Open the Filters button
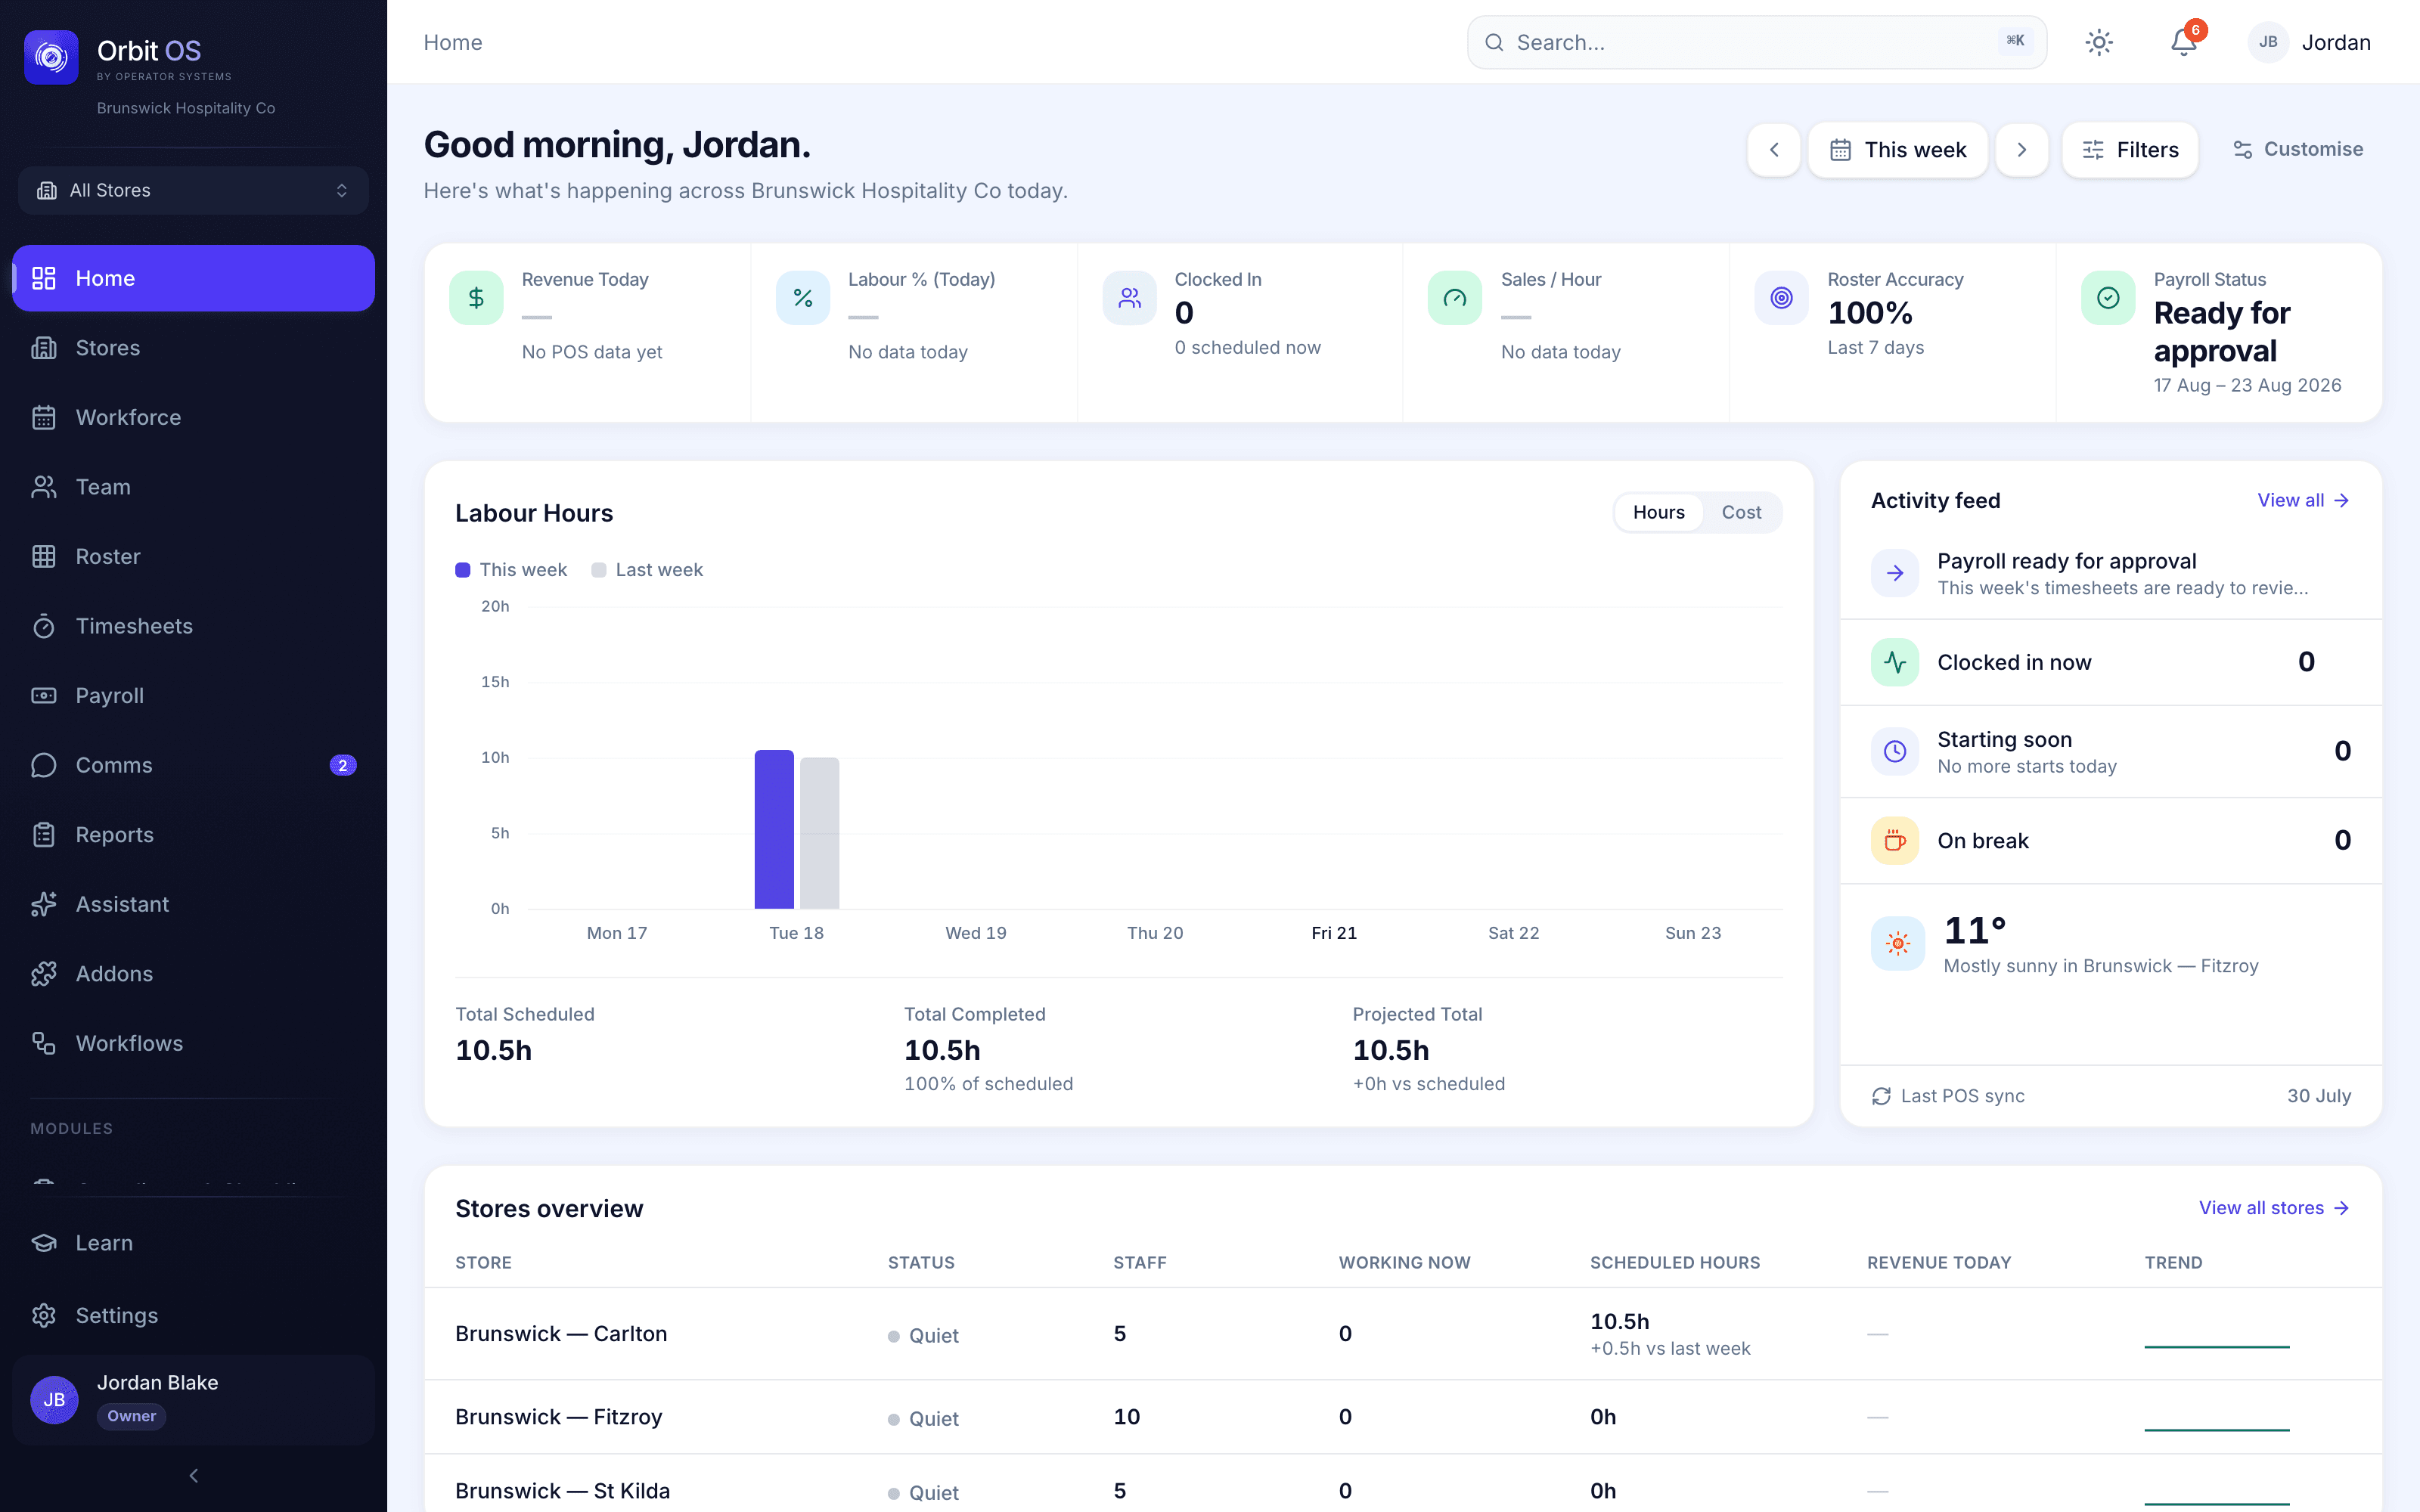Viewport: 2420px width, 1512px height. coord(2130,150)
